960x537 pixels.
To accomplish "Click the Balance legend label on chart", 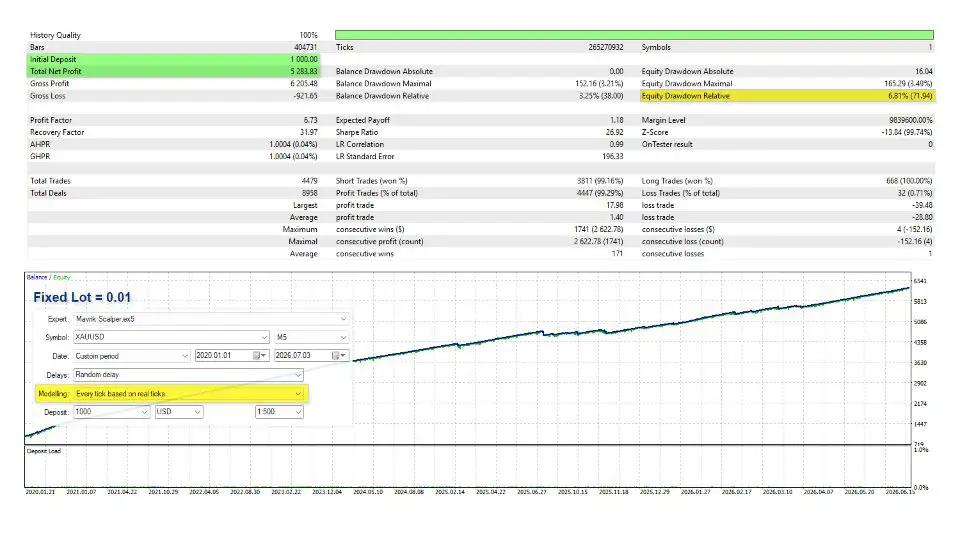I will point(37,277).
